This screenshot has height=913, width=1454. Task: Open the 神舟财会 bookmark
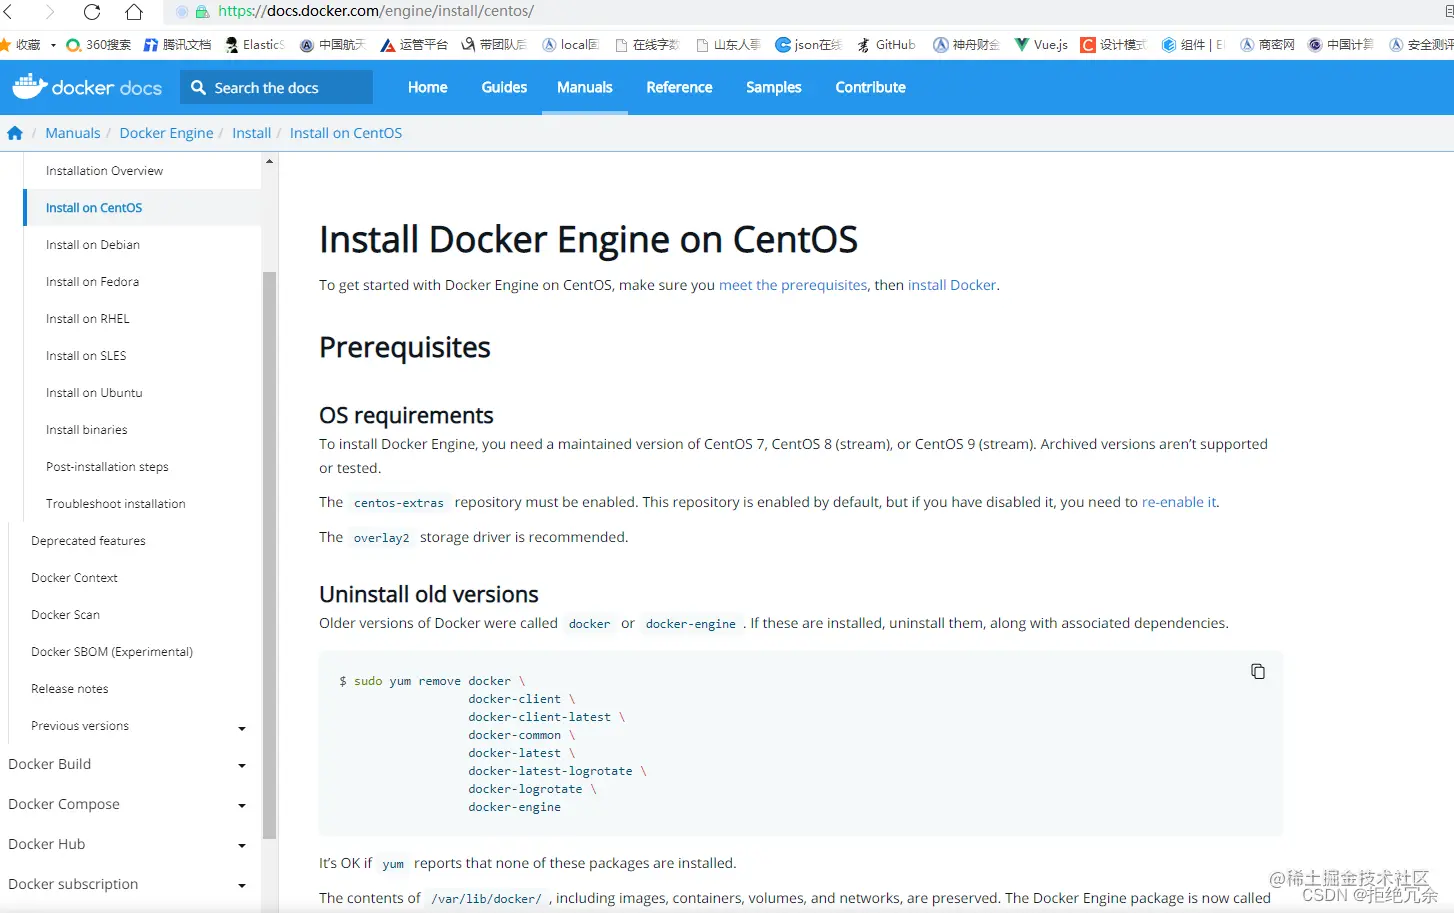pos(966,45)
